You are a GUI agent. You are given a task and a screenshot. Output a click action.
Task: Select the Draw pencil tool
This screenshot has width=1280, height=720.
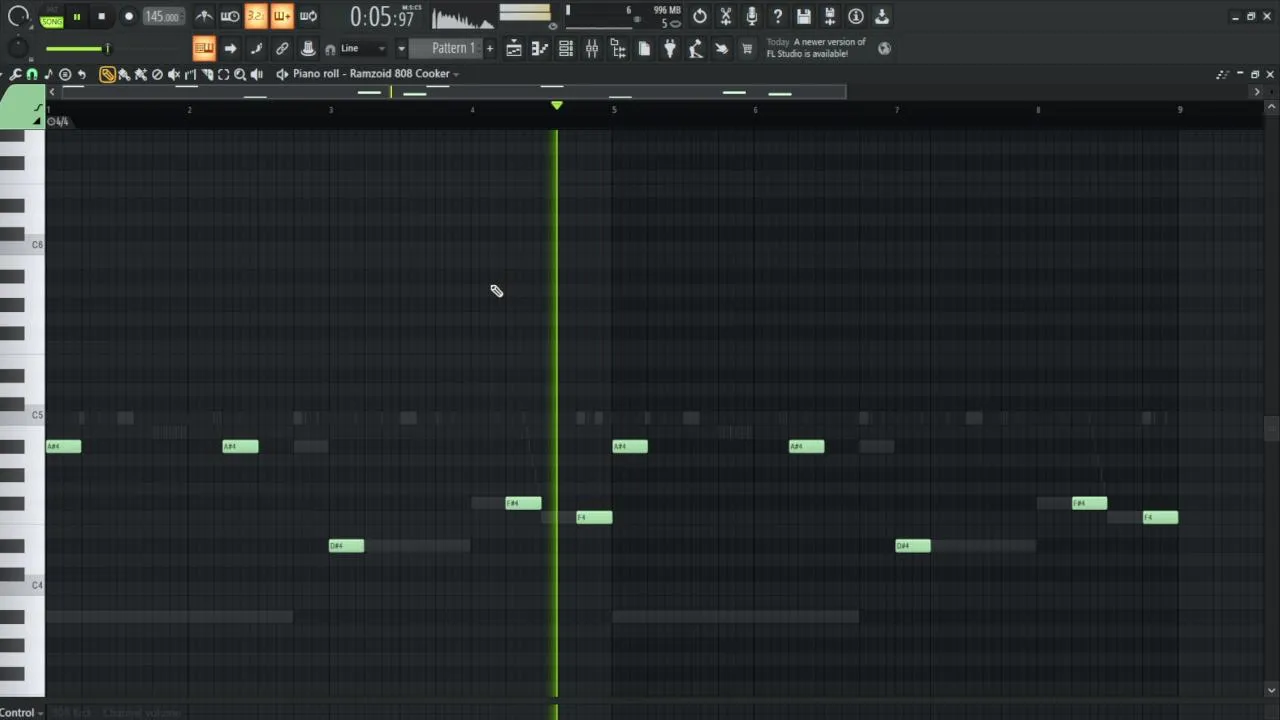107,74
